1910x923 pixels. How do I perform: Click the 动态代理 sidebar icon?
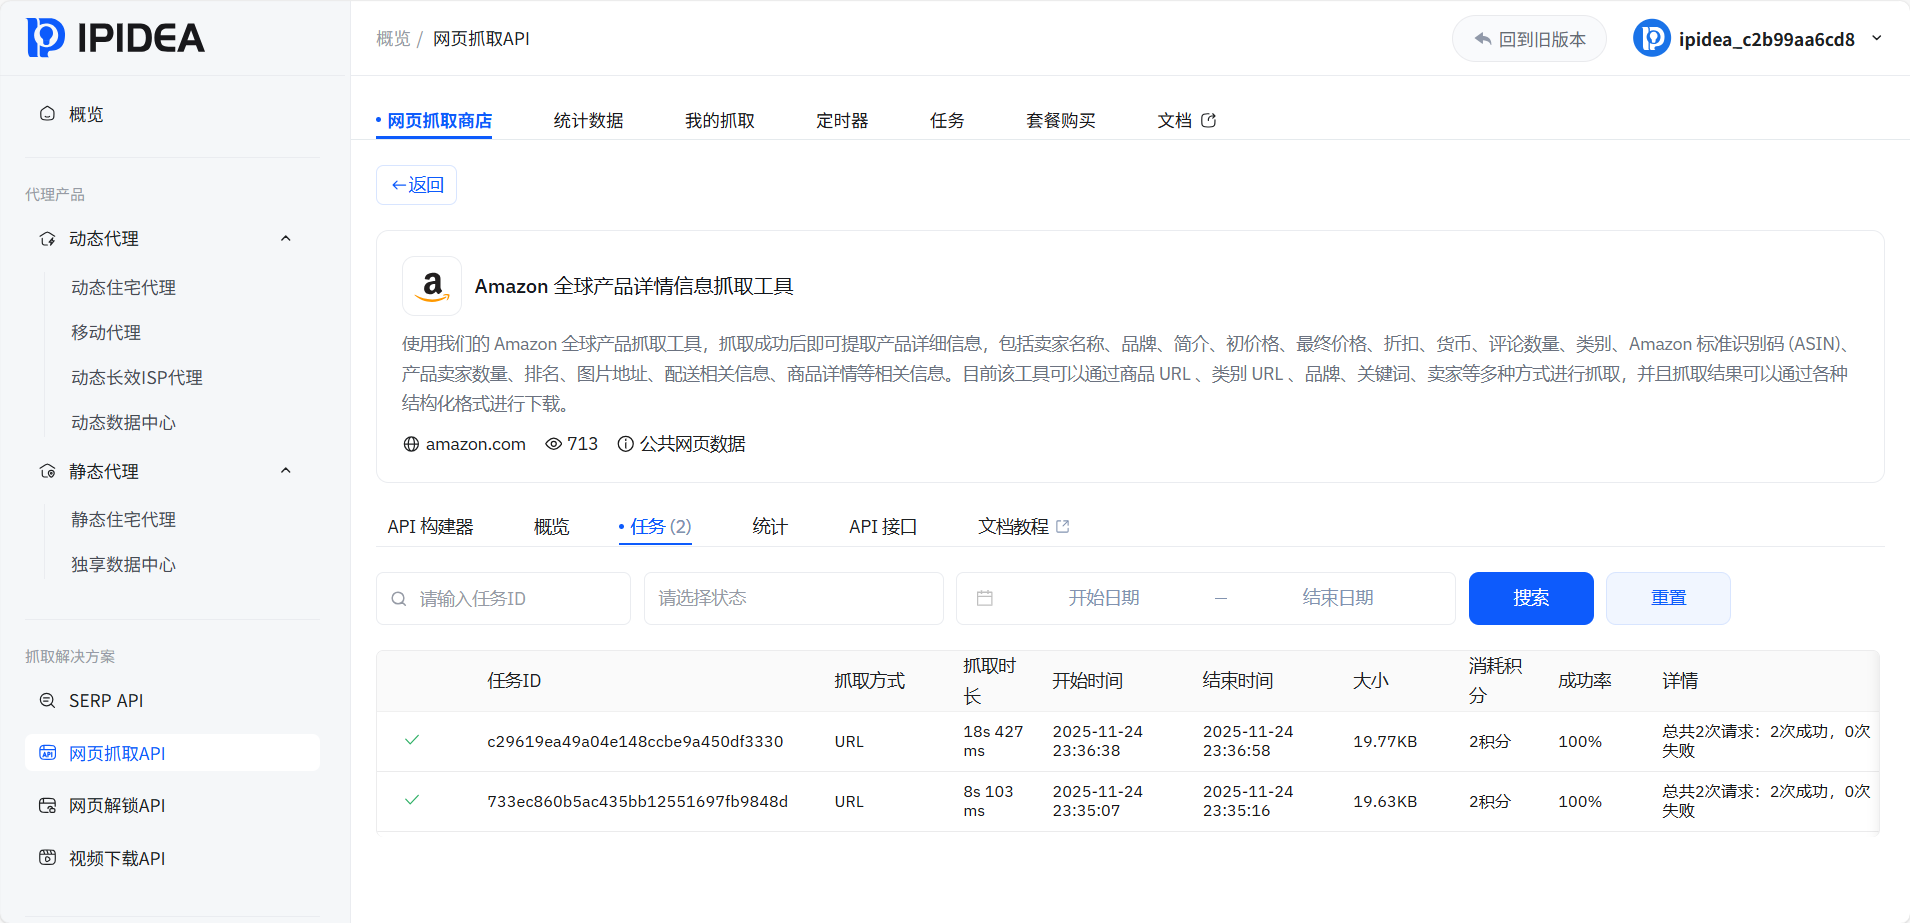[47, 239]
